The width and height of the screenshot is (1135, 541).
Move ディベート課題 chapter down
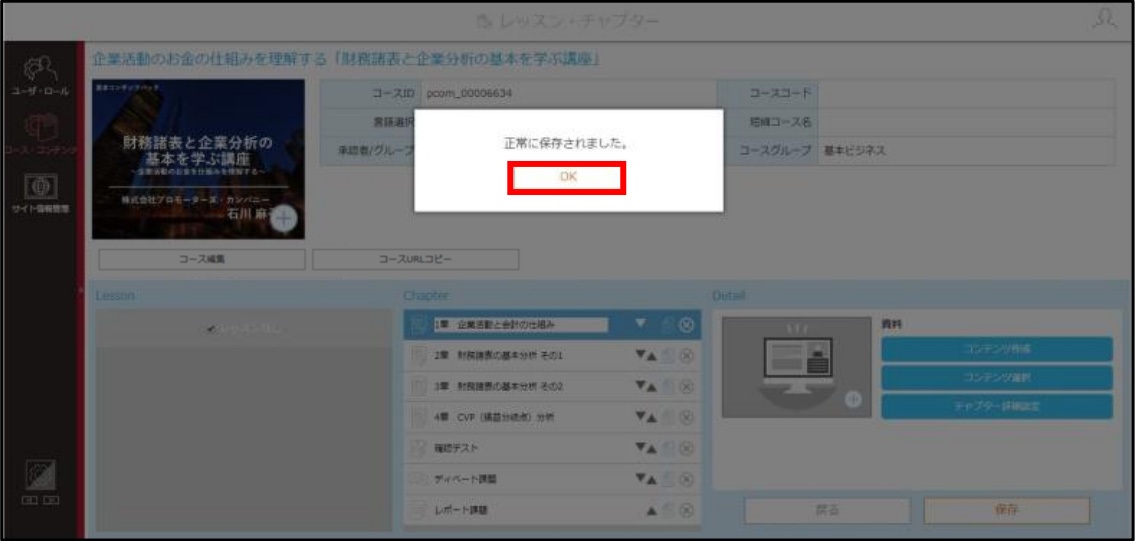(640, 479)
